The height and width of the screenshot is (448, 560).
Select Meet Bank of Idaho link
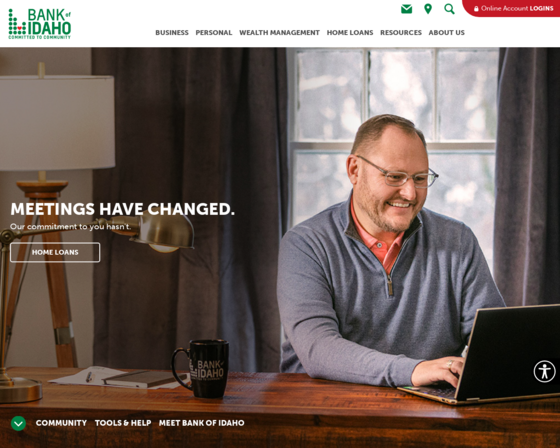click(x=201, y=423)
